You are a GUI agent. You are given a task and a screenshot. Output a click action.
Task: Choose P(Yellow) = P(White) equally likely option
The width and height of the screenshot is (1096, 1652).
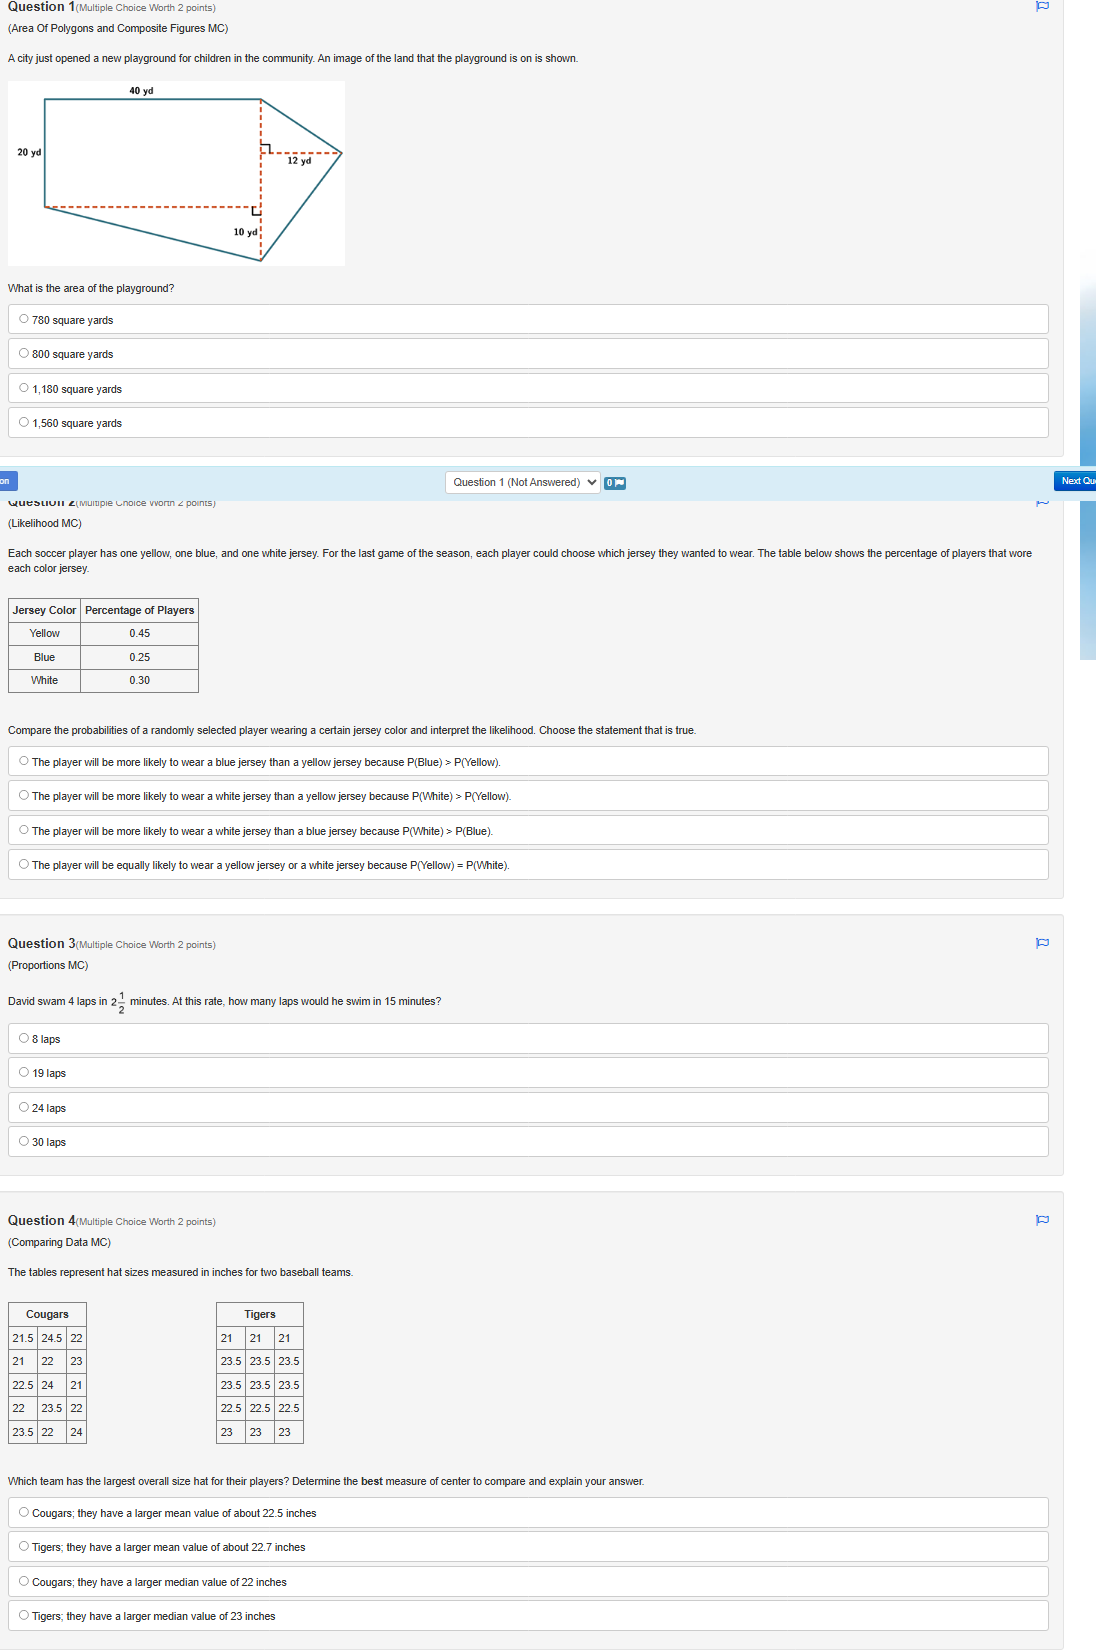24,864
